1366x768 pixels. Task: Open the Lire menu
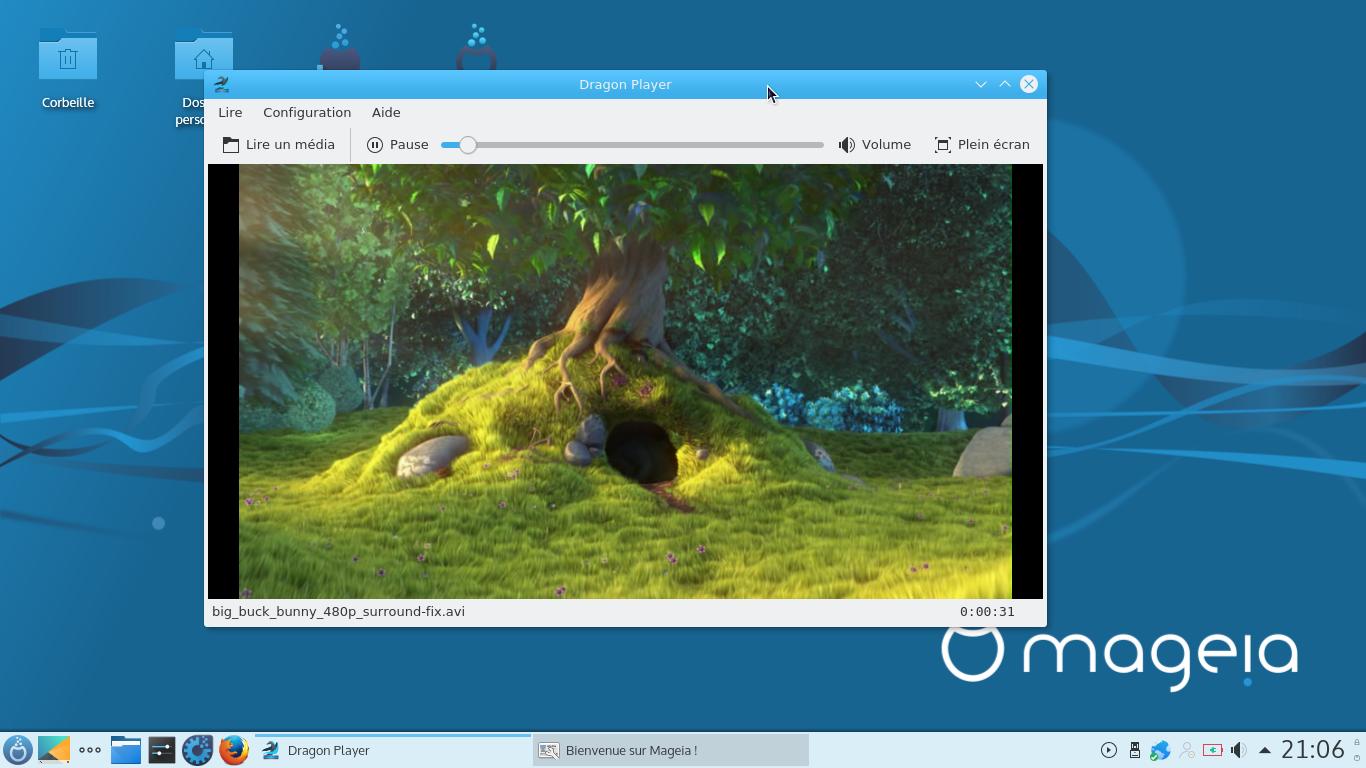(x=230, y=112)
